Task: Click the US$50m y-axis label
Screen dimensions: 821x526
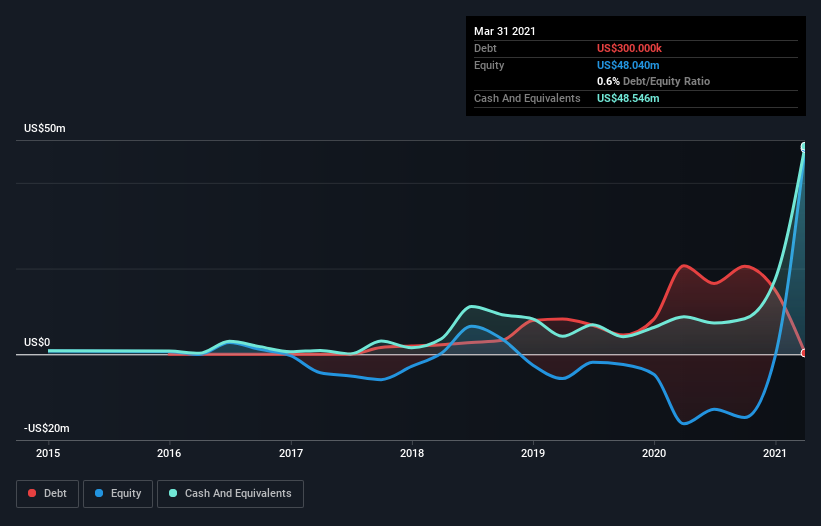Action: (45, 128)
